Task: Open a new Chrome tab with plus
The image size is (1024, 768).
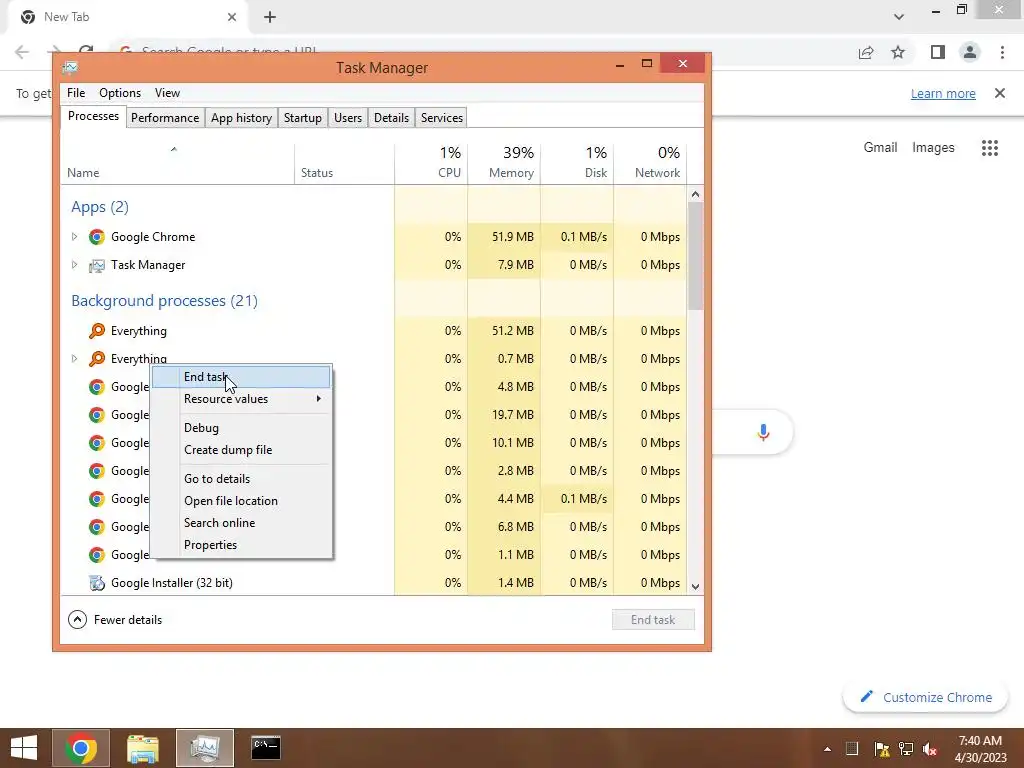Action: (x=270, y=18)
